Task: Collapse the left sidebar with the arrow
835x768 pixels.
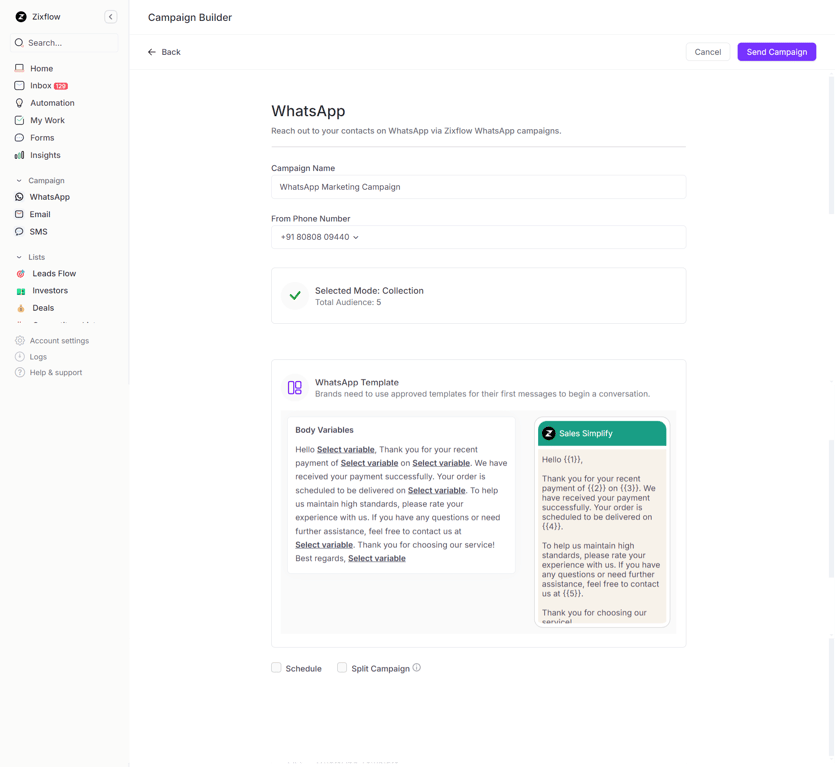Action: click(111, 16)
